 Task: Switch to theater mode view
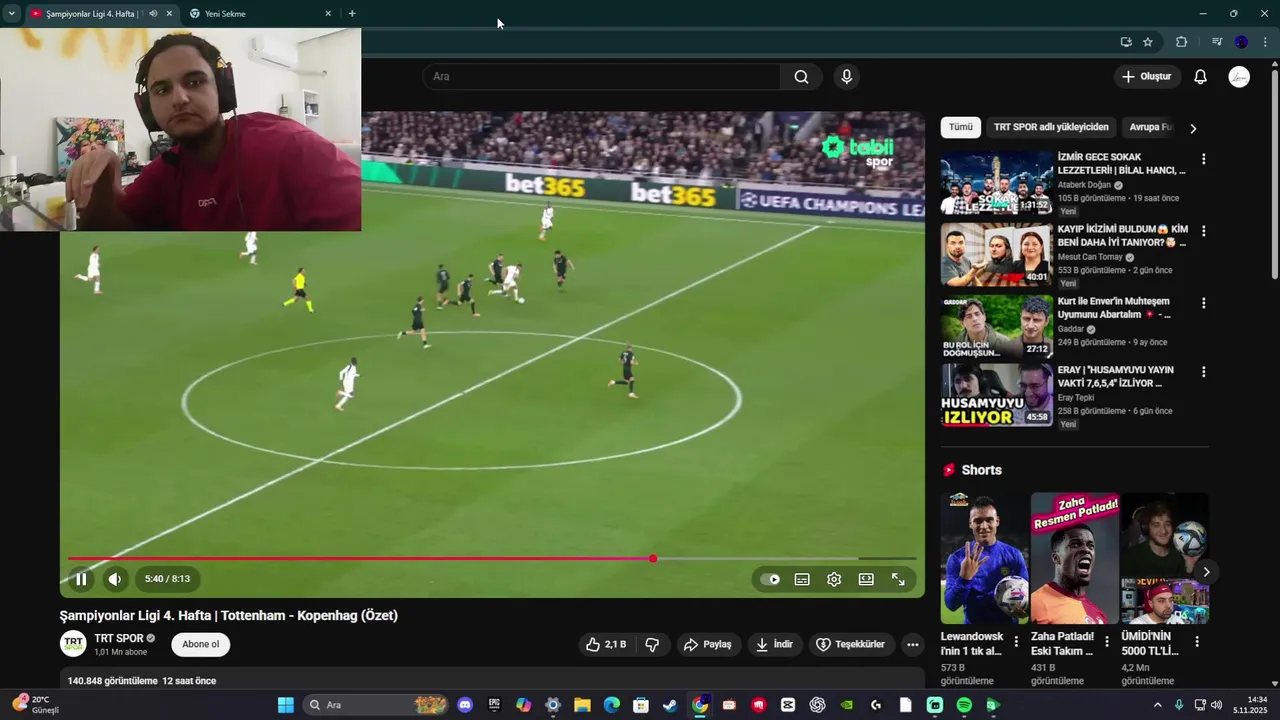866,579
